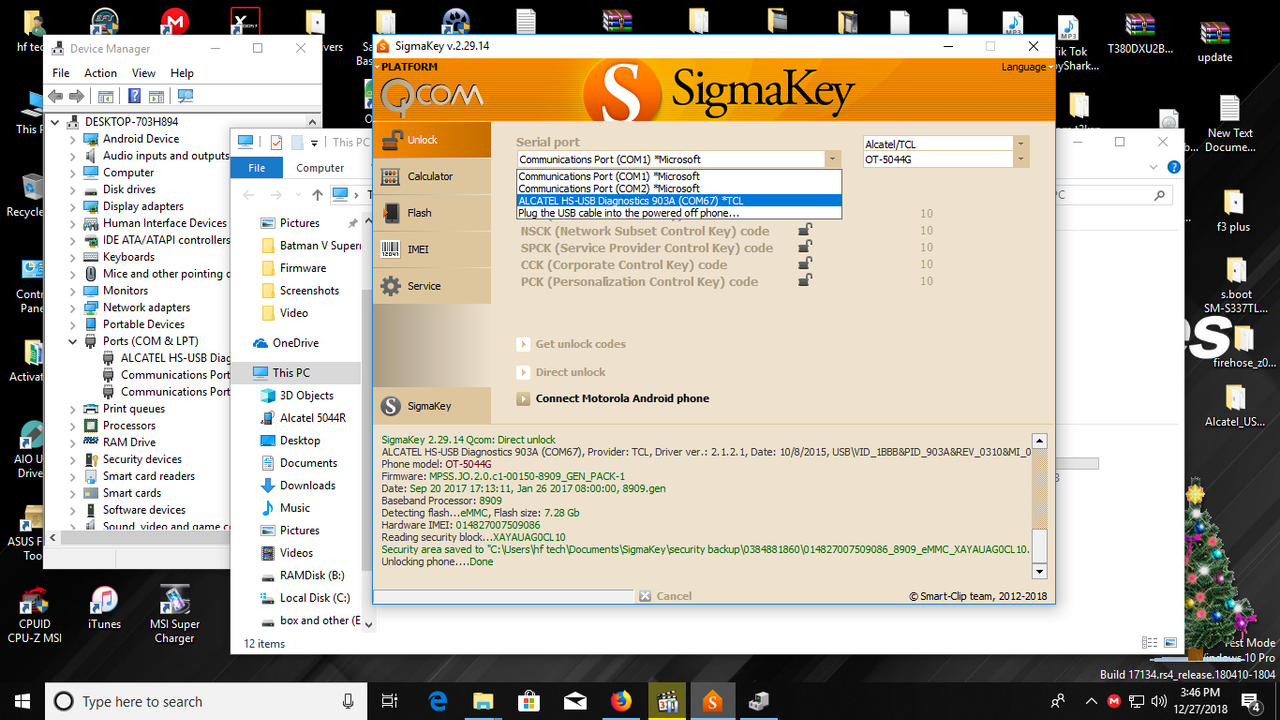The image size is (1280, 720).
Task: Open the CPUID CPU-Z MSI desktop shortcut
Action: point(34,615)
